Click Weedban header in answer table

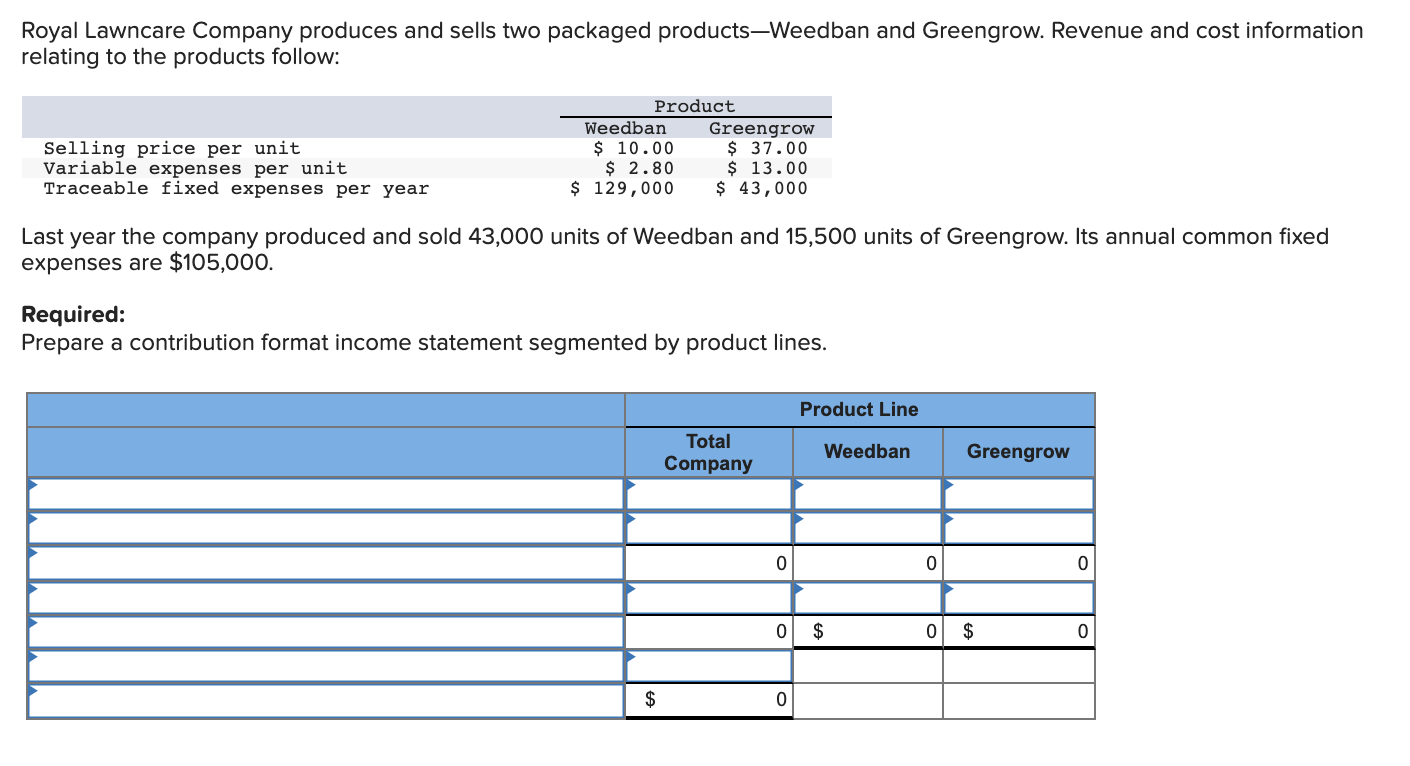pyautogui.click(x=867, y=452)
